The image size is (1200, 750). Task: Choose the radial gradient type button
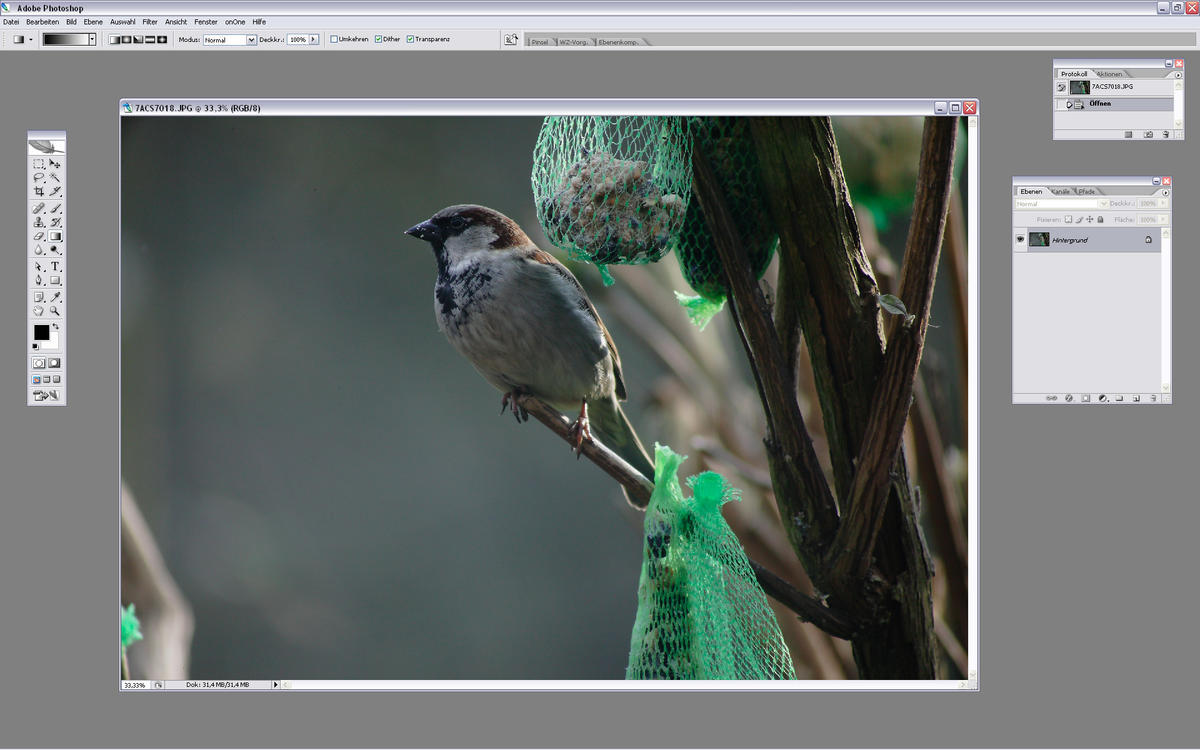click(125, 39)
